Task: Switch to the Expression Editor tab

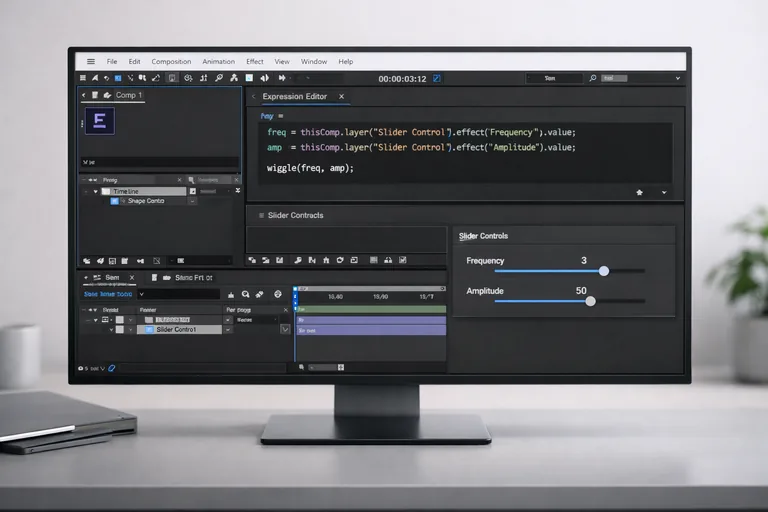Action: coord(294,97)
